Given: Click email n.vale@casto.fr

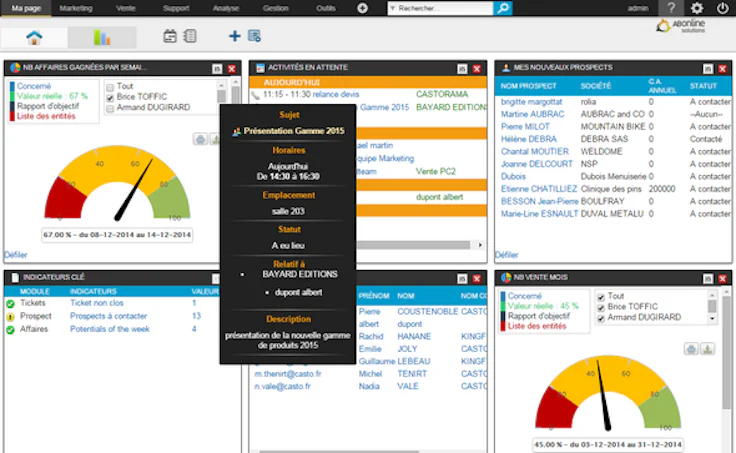Looking at the screenshot, I should coord(283,386).
